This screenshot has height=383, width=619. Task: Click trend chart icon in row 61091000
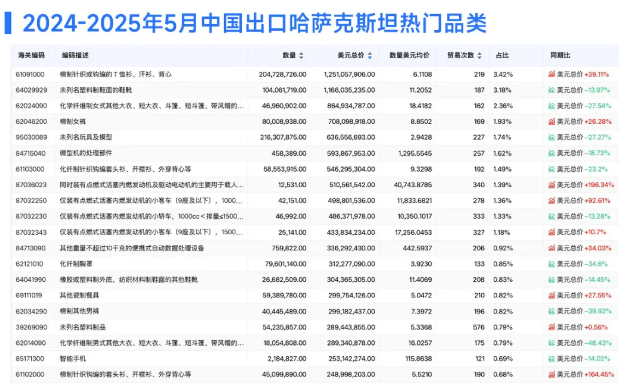tap(551, 74)
